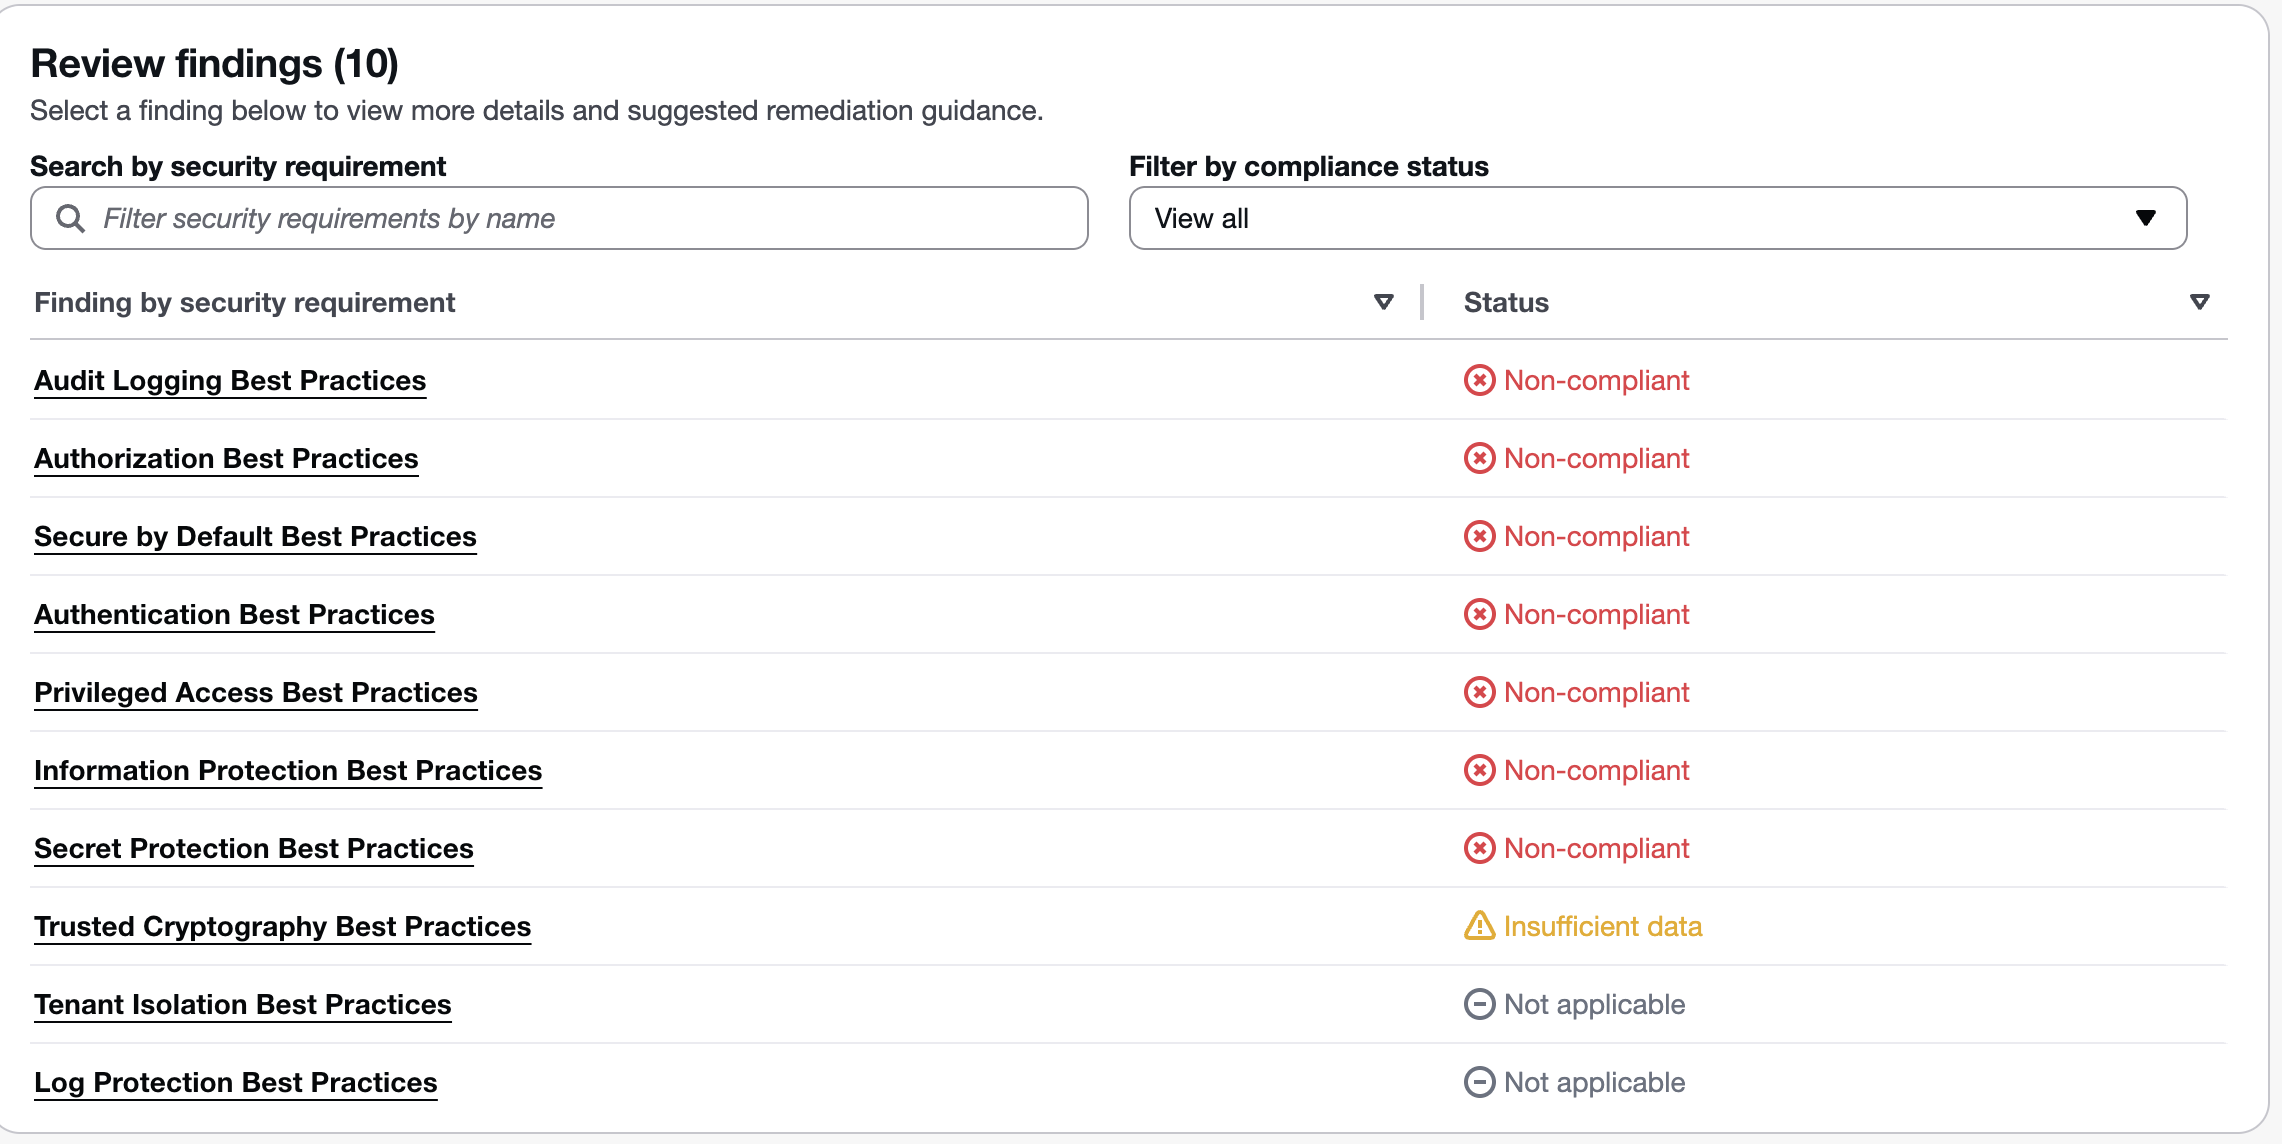The image size is (2282, 1144).
Task: Click the Non-compliant icon for Secret Protection
Action: (x=1479, y=848)
